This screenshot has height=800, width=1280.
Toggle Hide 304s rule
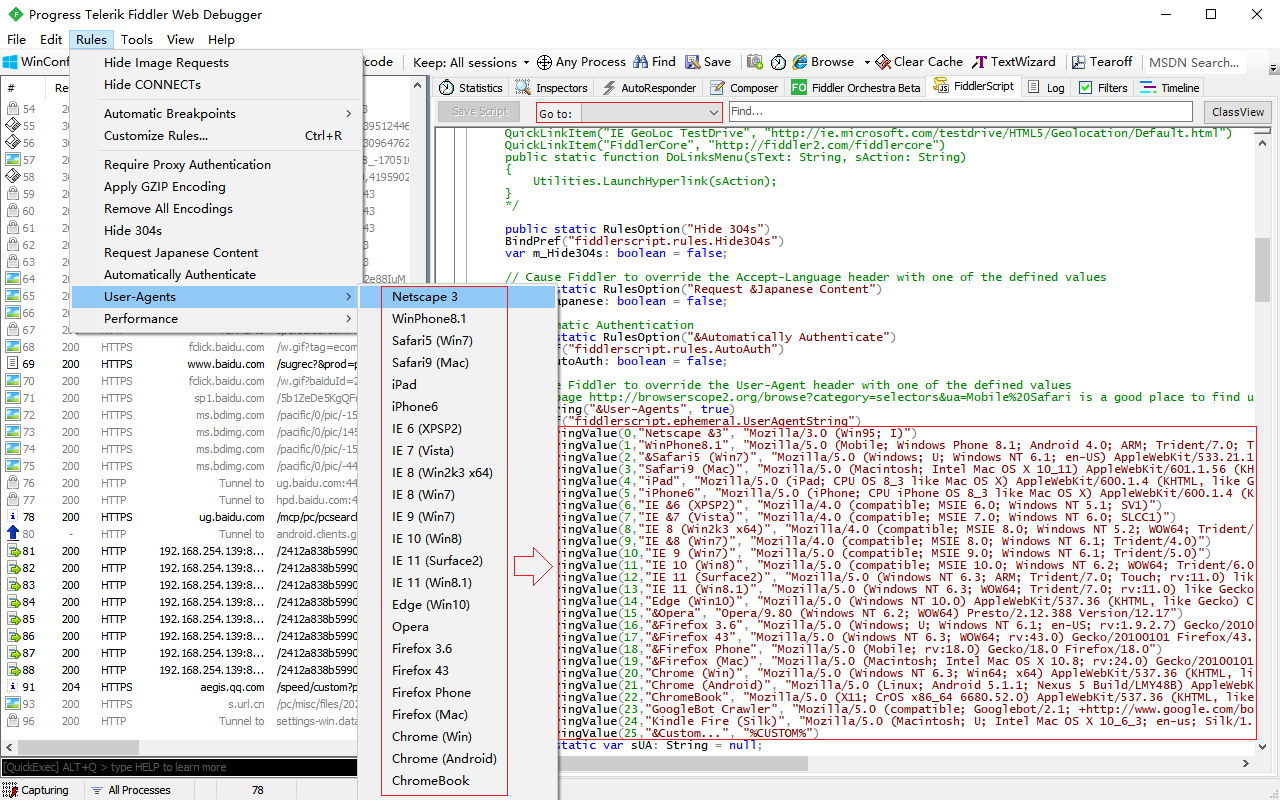click(215, 231)
